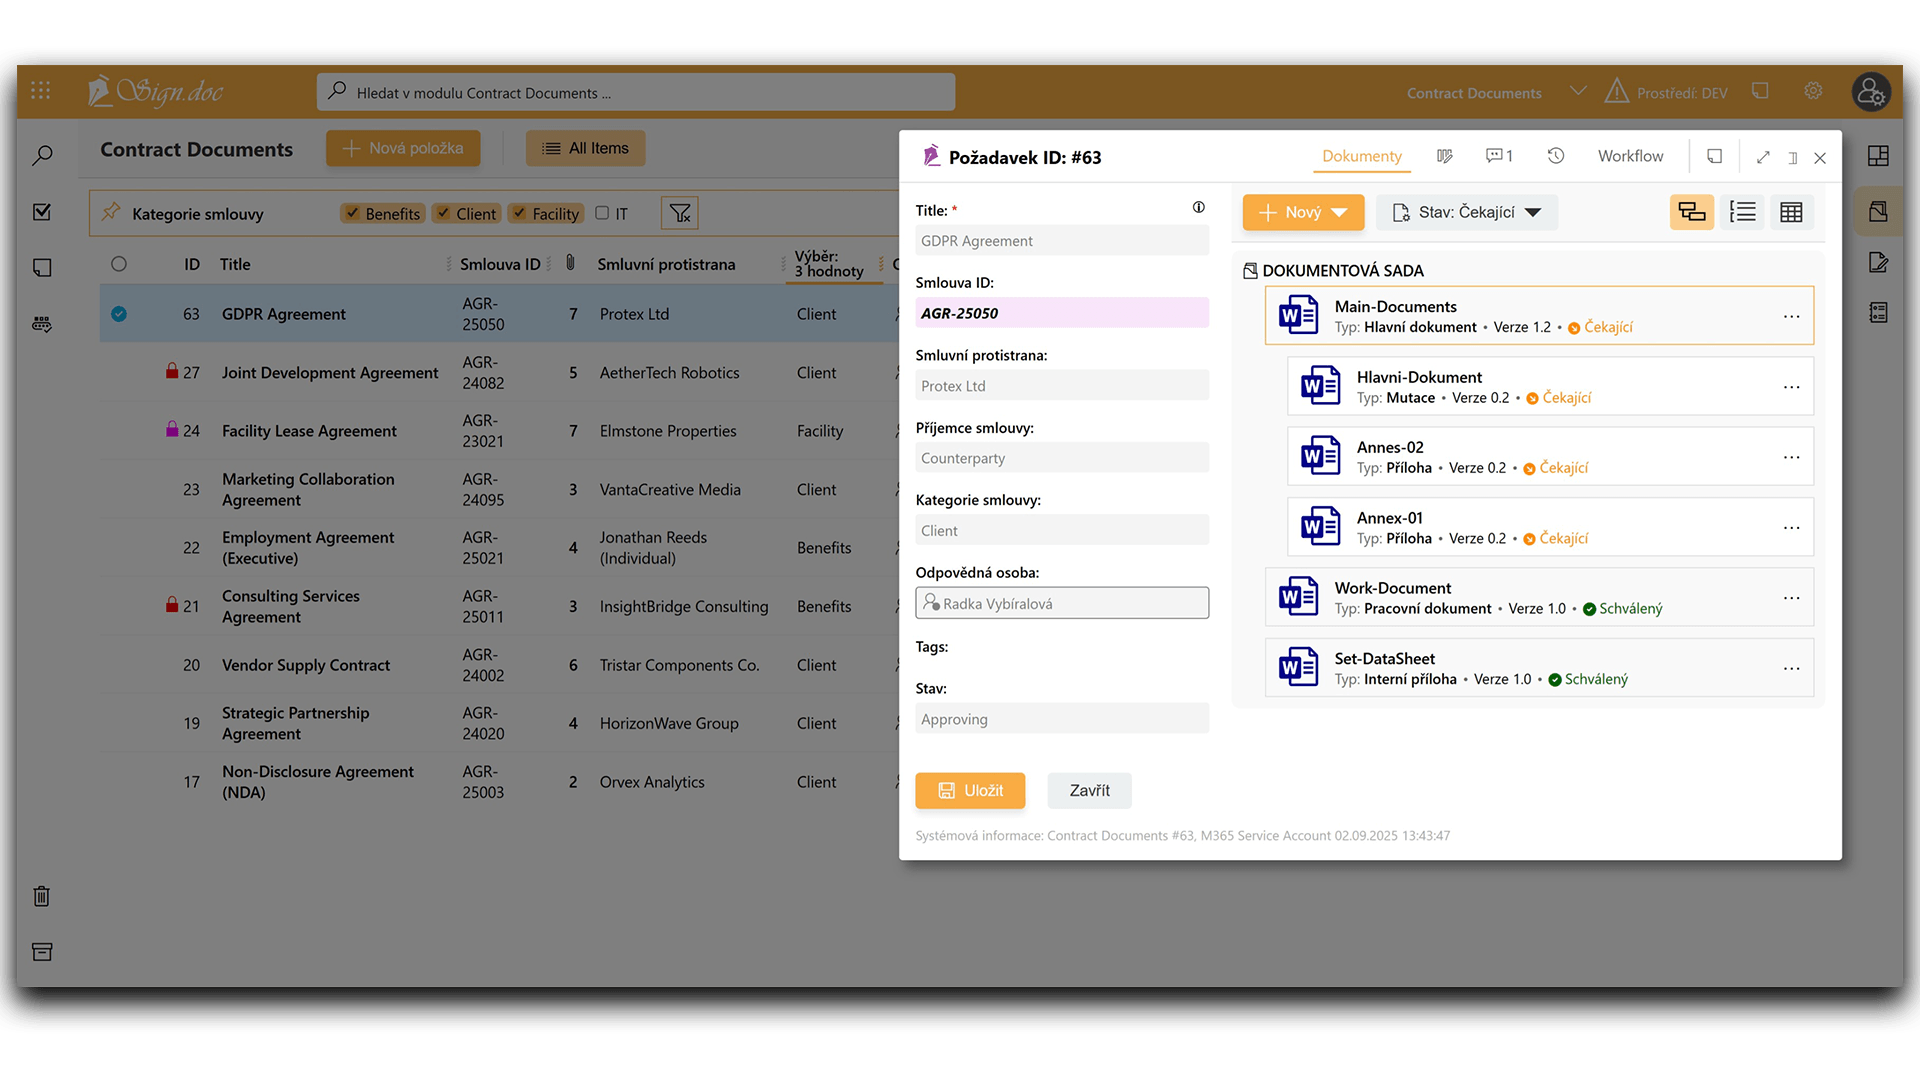Open the dashboard layout icon on right rail
This screenshot has height=1080, width=1920.
tap(1878, 156)
